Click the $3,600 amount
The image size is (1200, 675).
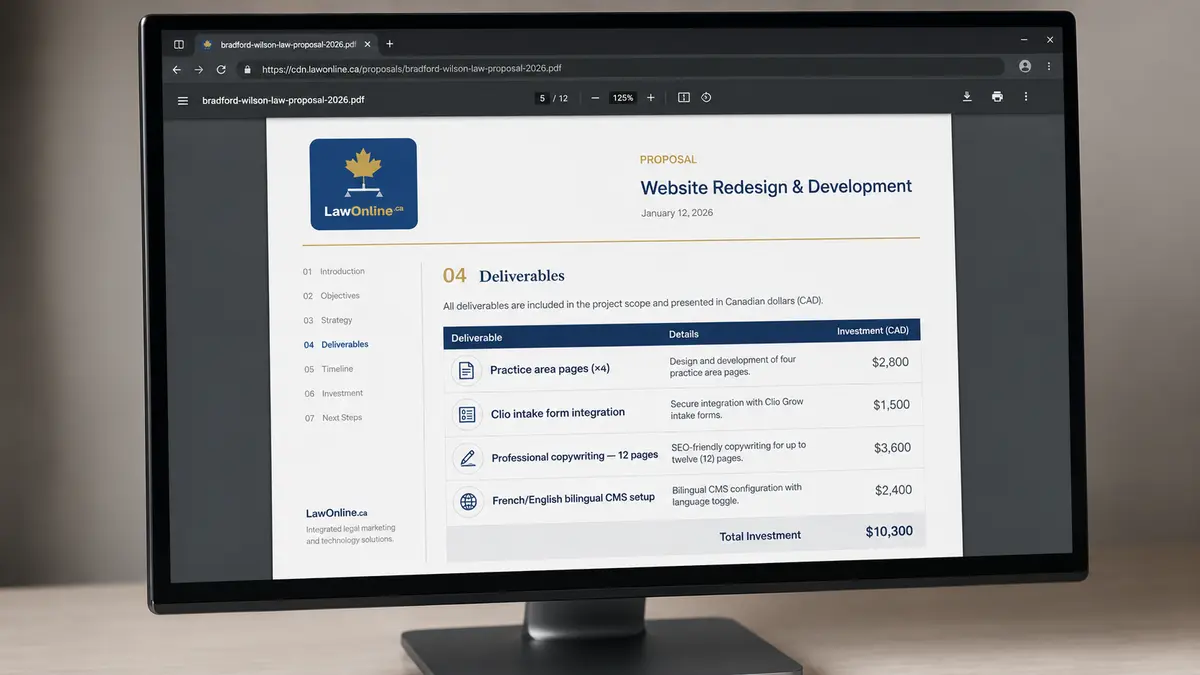892,448
